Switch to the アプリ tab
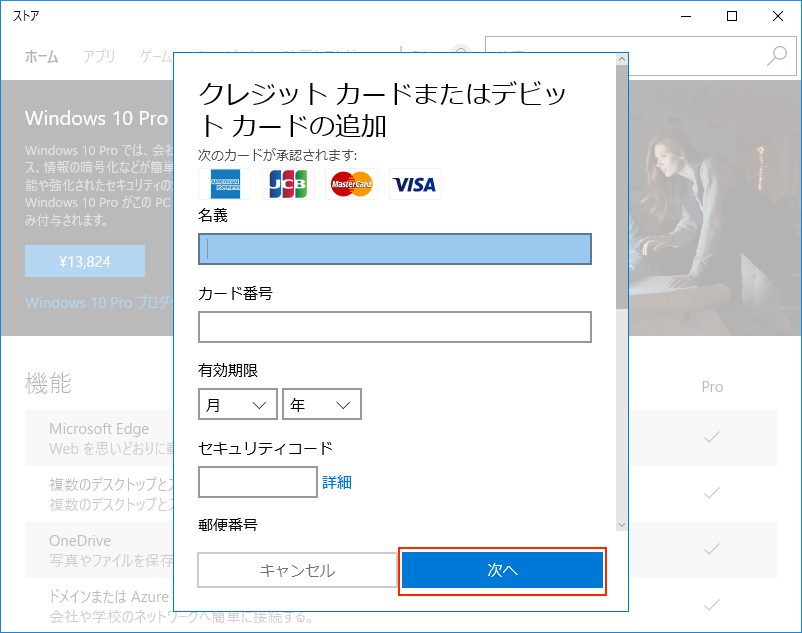Viewport: 802px width, 633px height. 99,56
